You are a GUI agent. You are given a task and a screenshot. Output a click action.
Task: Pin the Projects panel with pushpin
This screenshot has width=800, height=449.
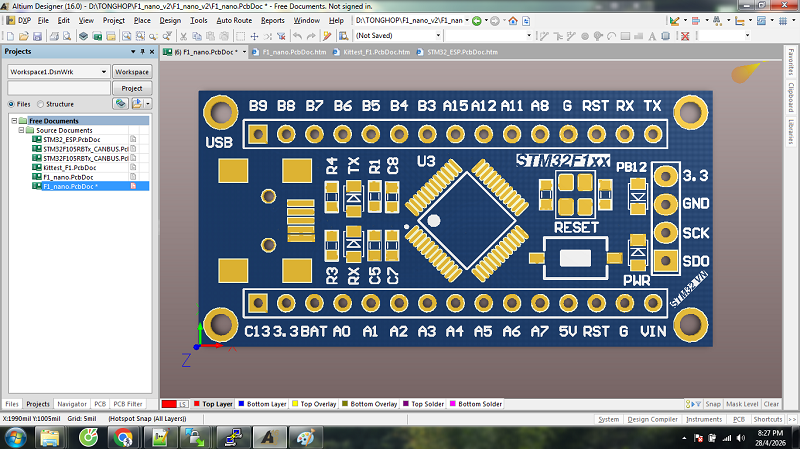[142, 52]
